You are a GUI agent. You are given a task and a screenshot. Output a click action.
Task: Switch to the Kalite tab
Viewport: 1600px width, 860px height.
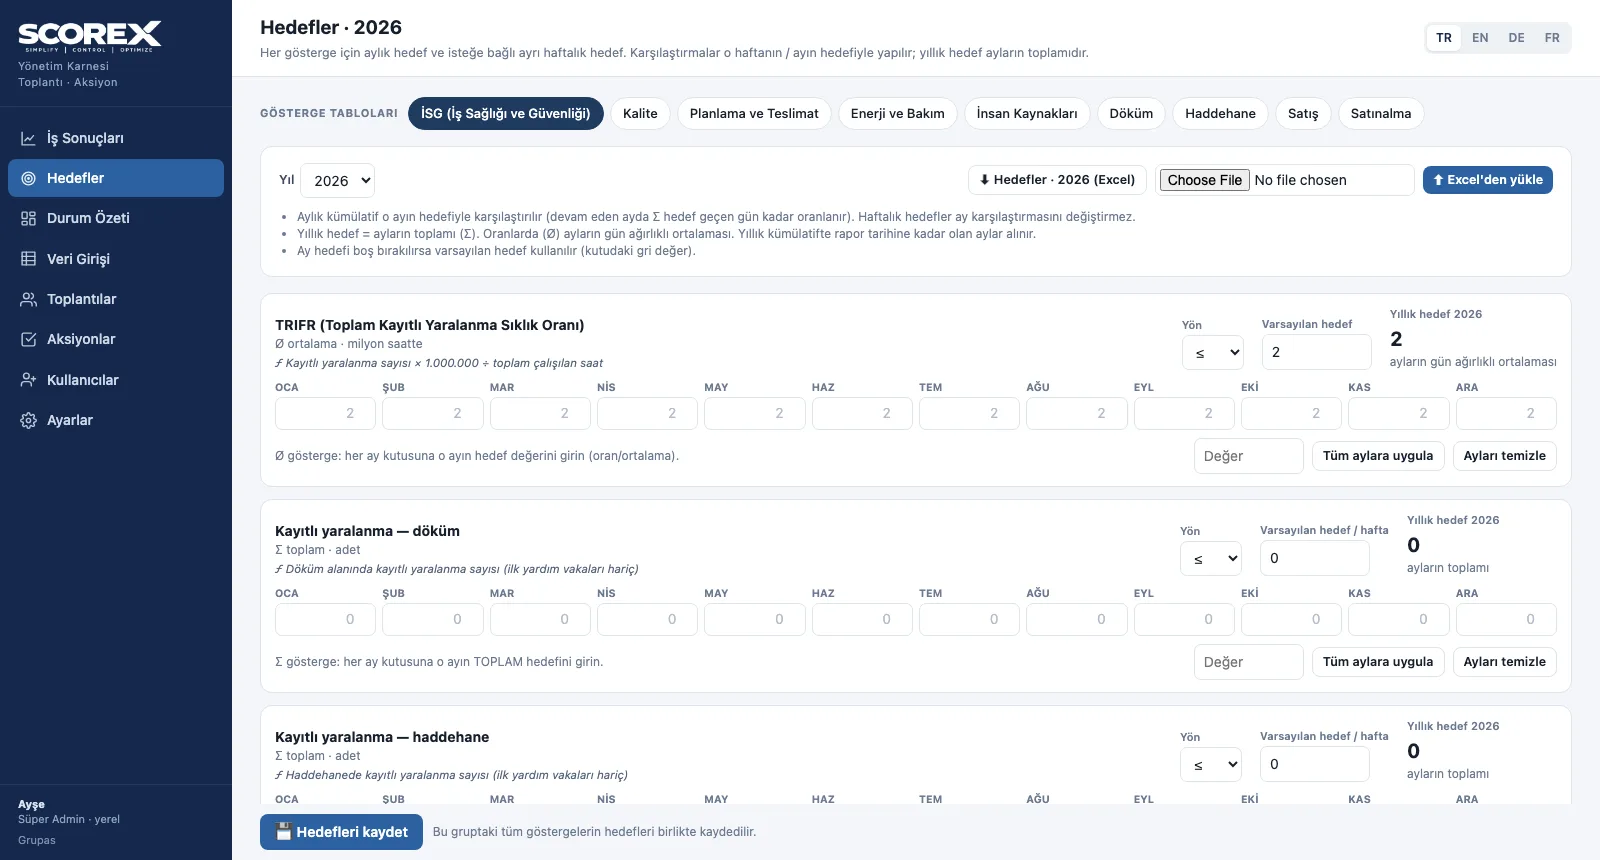[640, 113]
